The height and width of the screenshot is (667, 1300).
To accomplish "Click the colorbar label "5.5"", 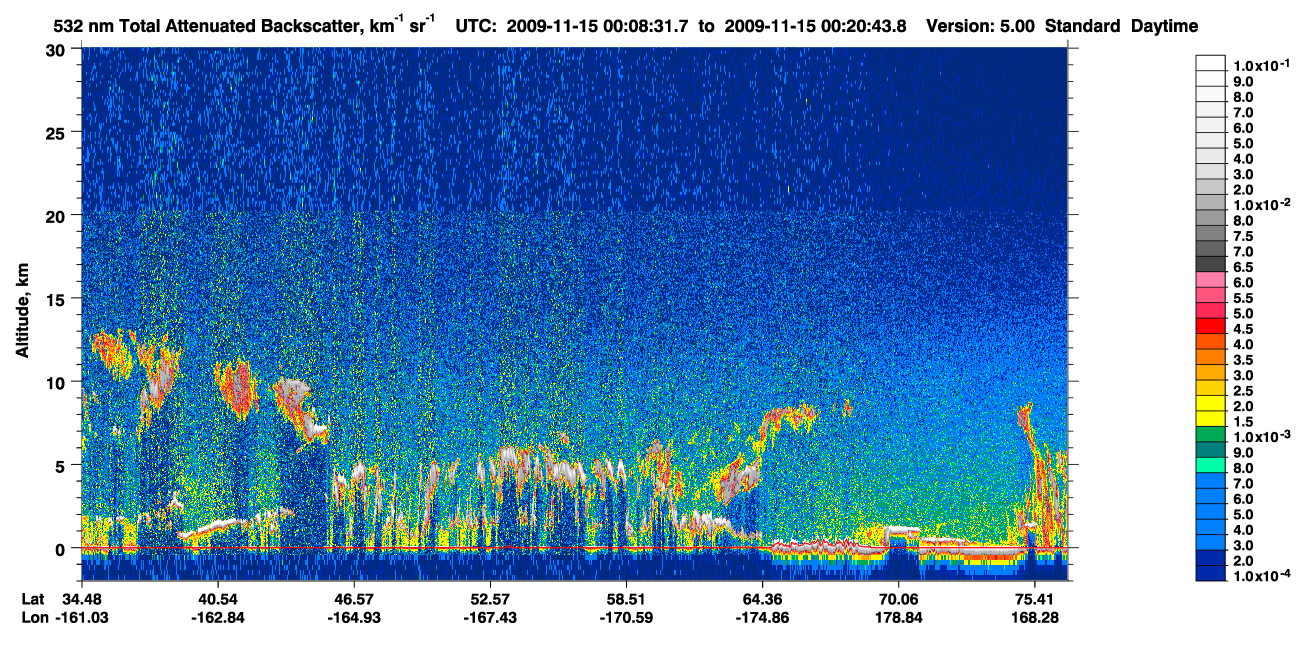I will coord(1242,297).
